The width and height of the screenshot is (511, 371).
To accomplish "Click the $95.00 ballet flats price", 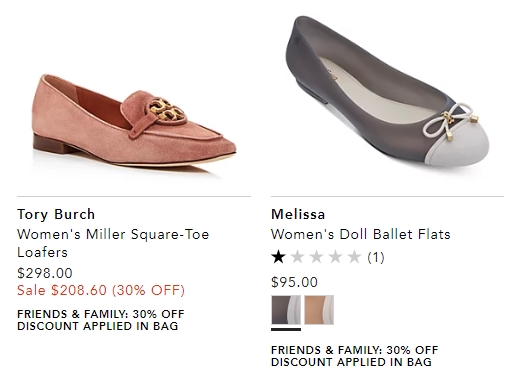I will 294,282.
